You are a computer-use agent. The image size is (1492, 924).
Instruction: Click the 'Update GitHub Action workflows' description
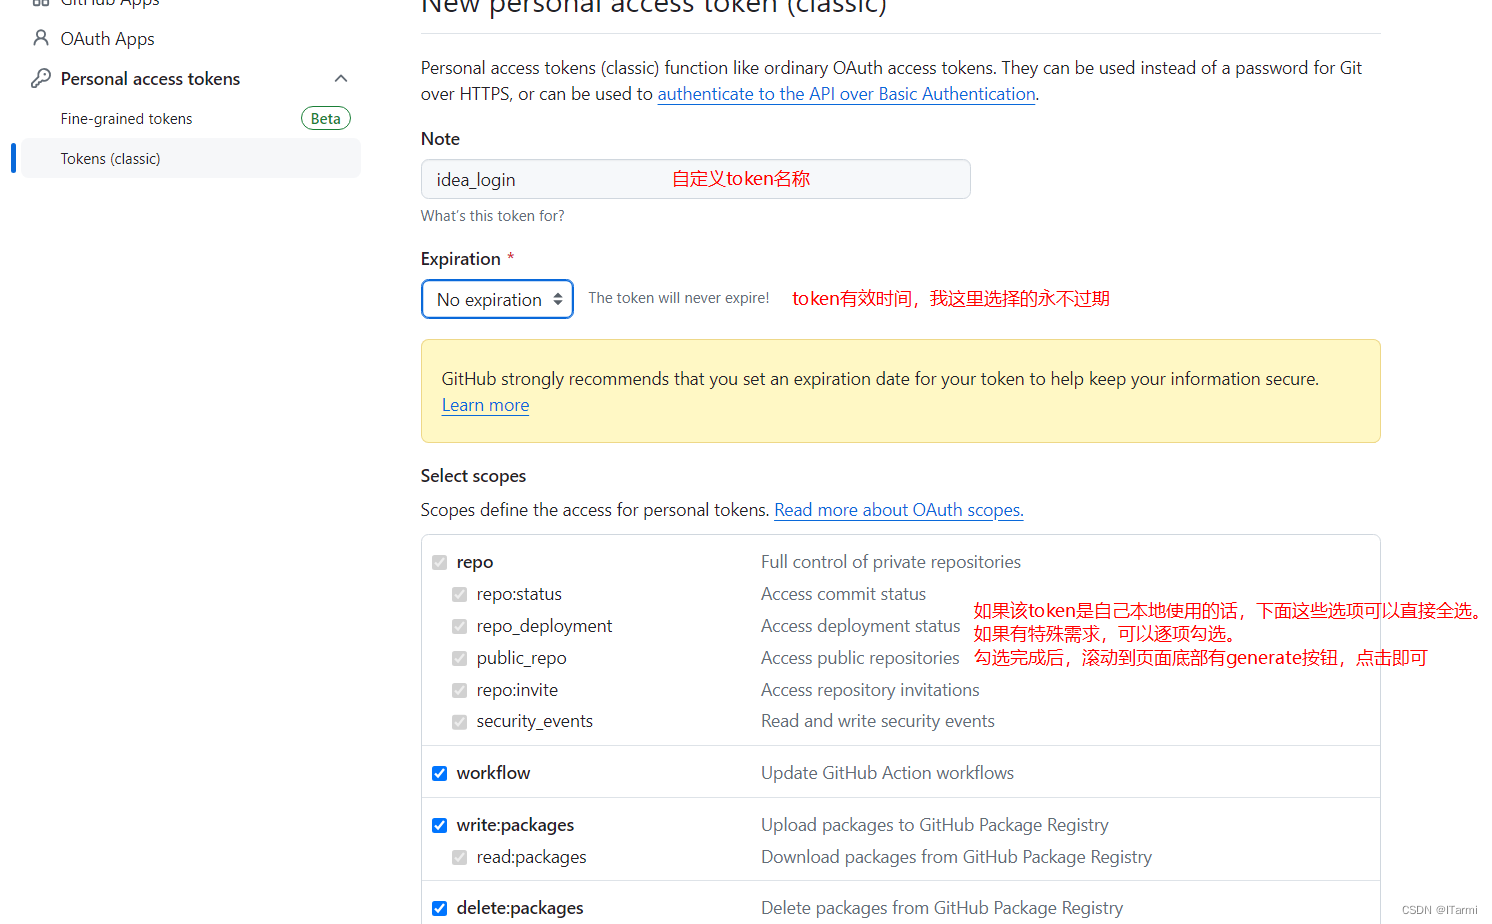coord(887,773)
